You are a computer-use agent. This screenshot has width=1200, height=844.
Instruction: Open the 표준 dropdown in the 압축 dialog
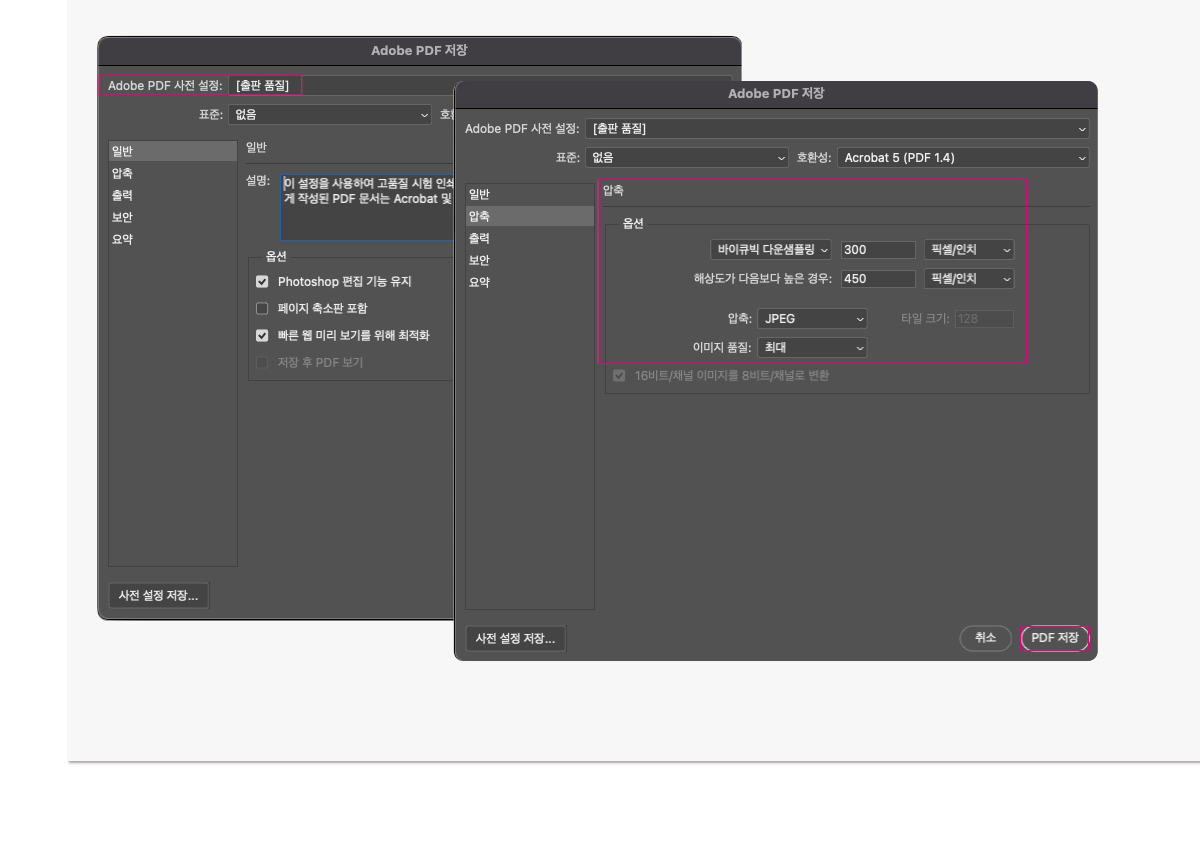687,158
